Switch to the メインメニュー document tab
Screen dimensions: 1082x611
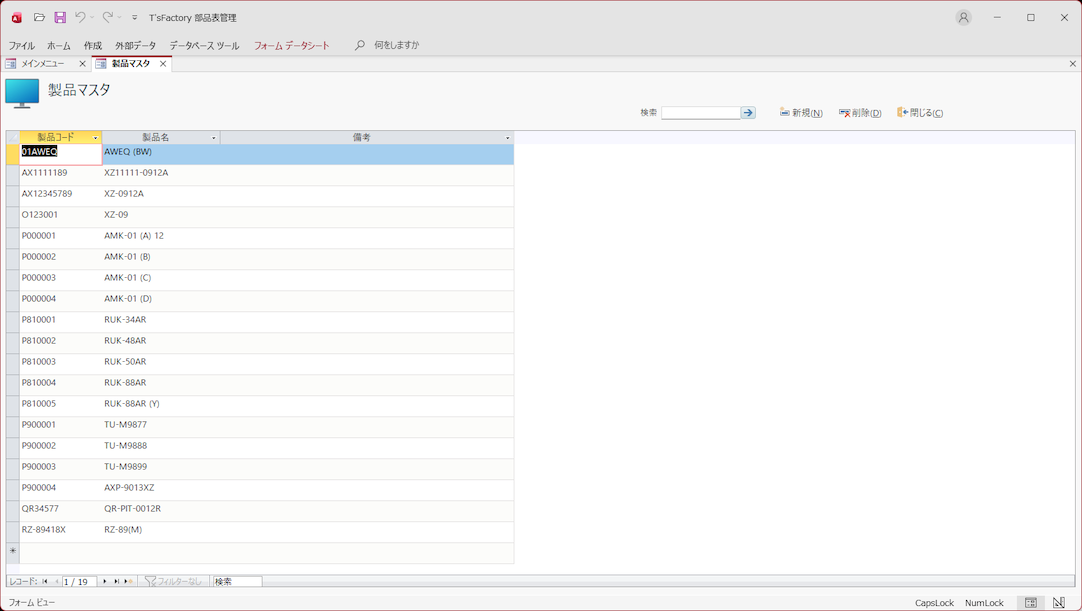pos(43,64)
